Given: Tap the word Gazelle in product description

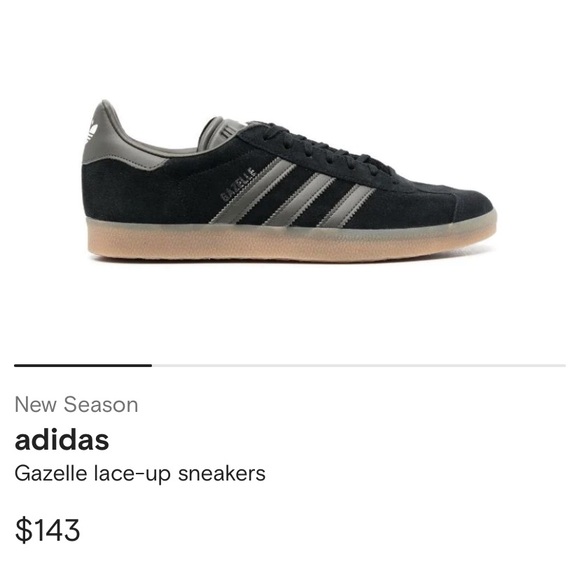Looking at the screenshot, I should coord(51,474).
